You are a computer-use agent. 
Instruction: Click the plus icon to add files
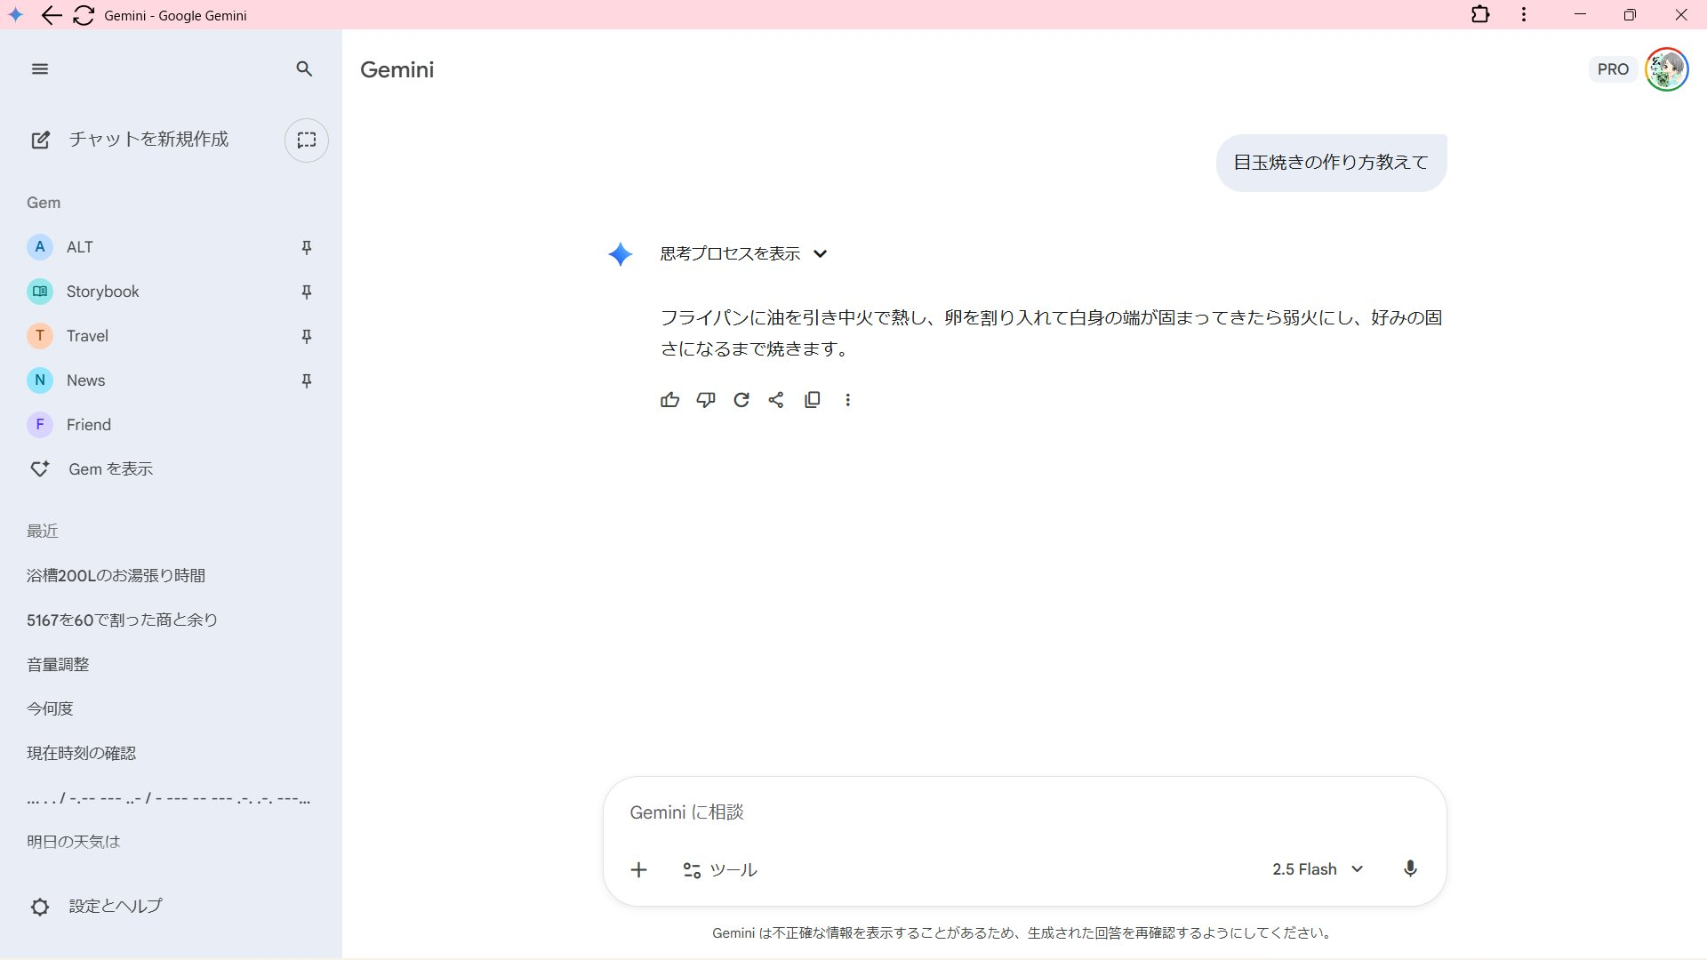(639, 870)
